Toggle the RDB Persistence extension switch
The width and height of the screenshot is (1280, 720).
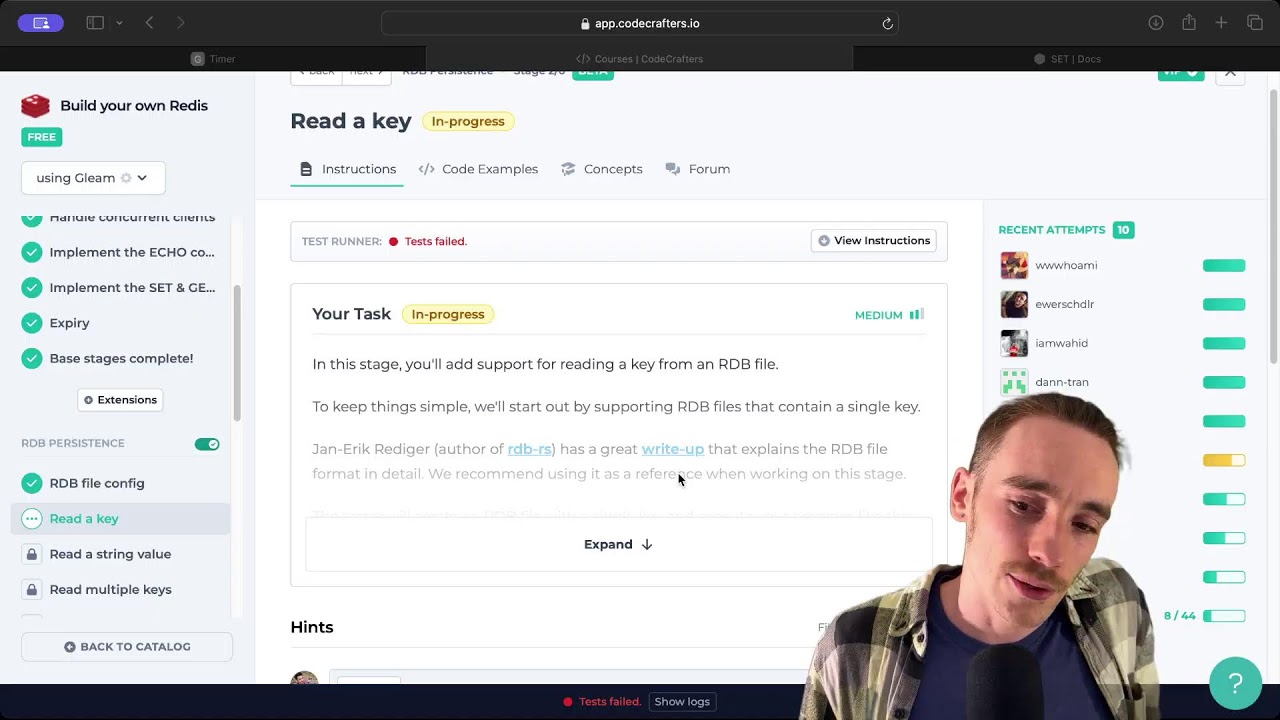click(207, 444)
